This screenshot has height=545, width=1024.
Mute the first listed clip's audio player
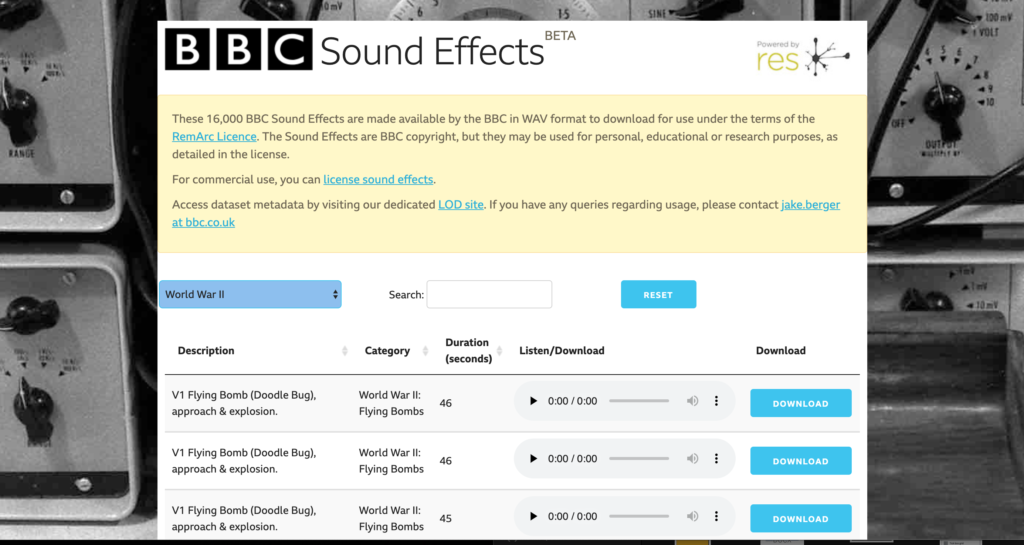click(692, 401)
